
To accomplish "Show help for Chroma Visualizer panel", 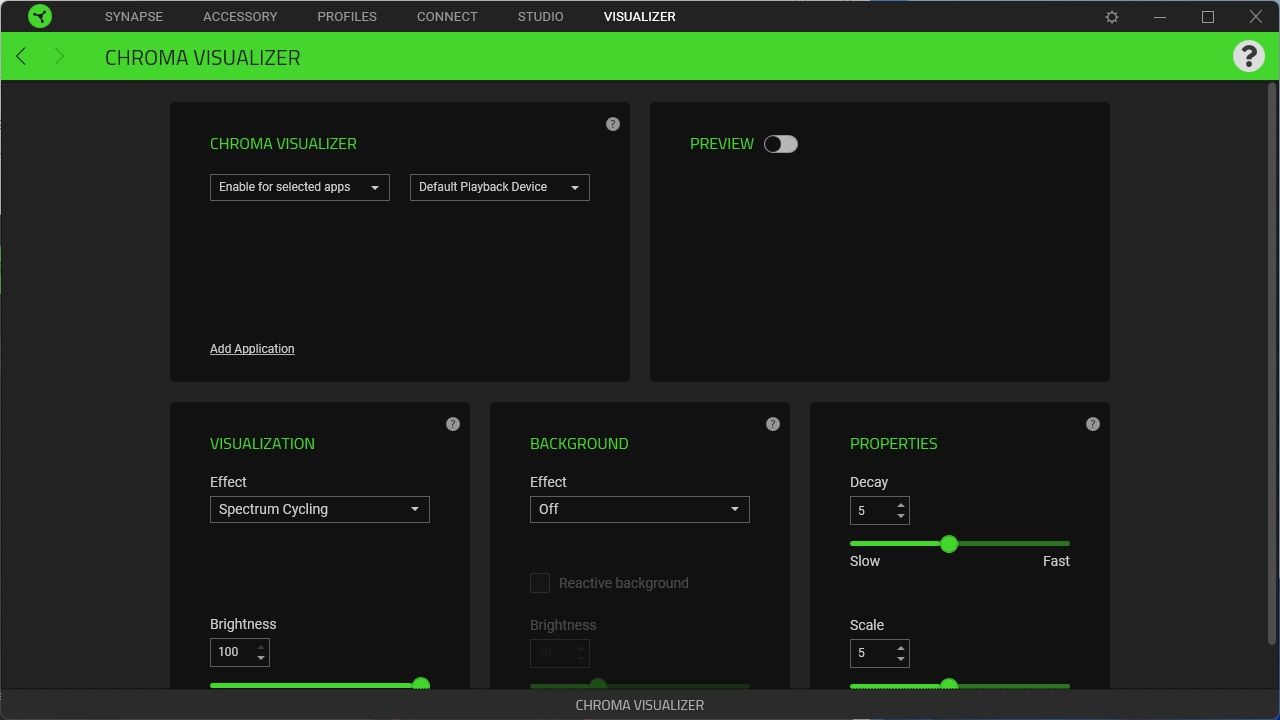I will point(613,124).
